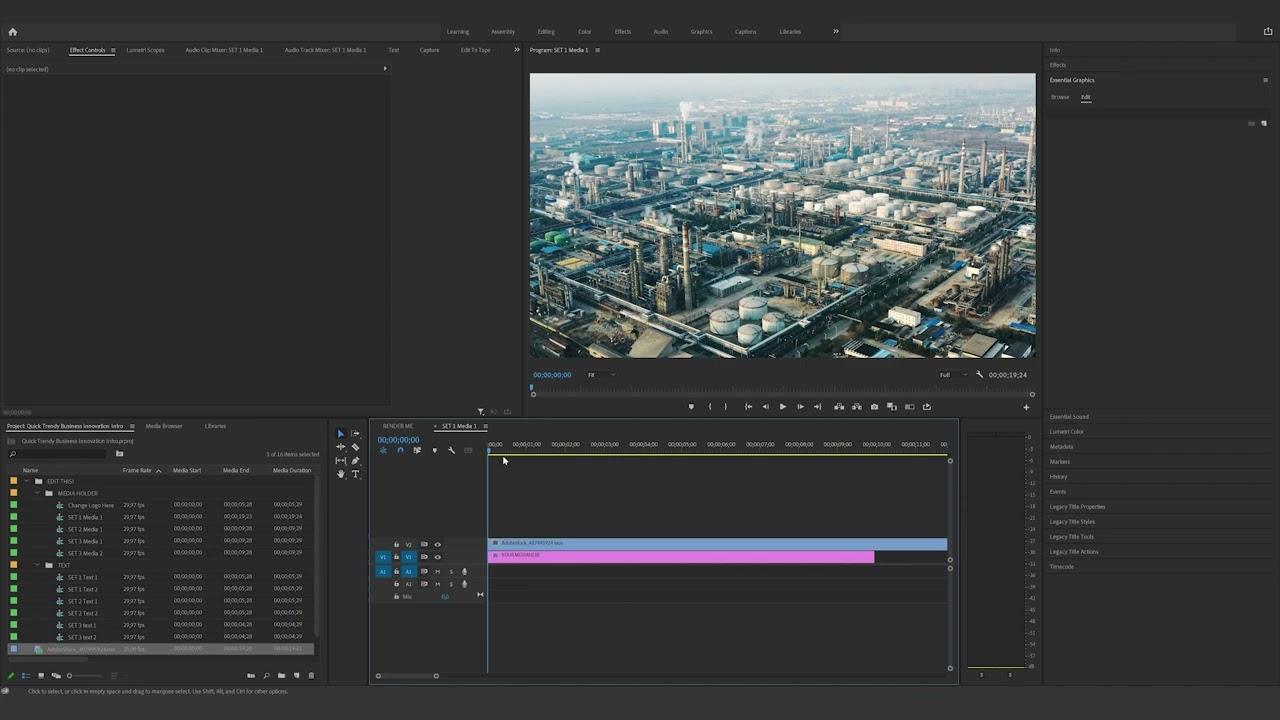Adjust the Project panel thumbnail zoom slider
This screenshot has height=720, width=1280.
click(84, 676)
